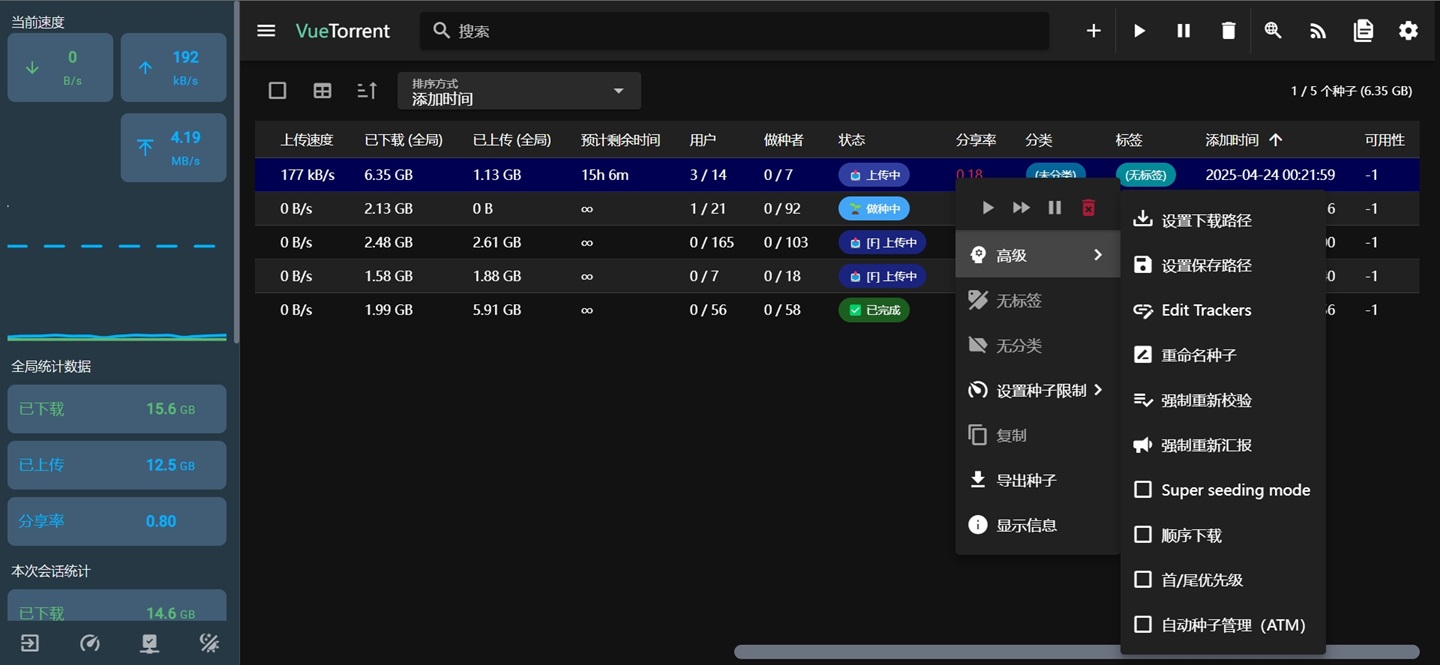Click the add torrent plus icon
The width and height of the screenshot is (1440, 665).
click(1093, 31)
